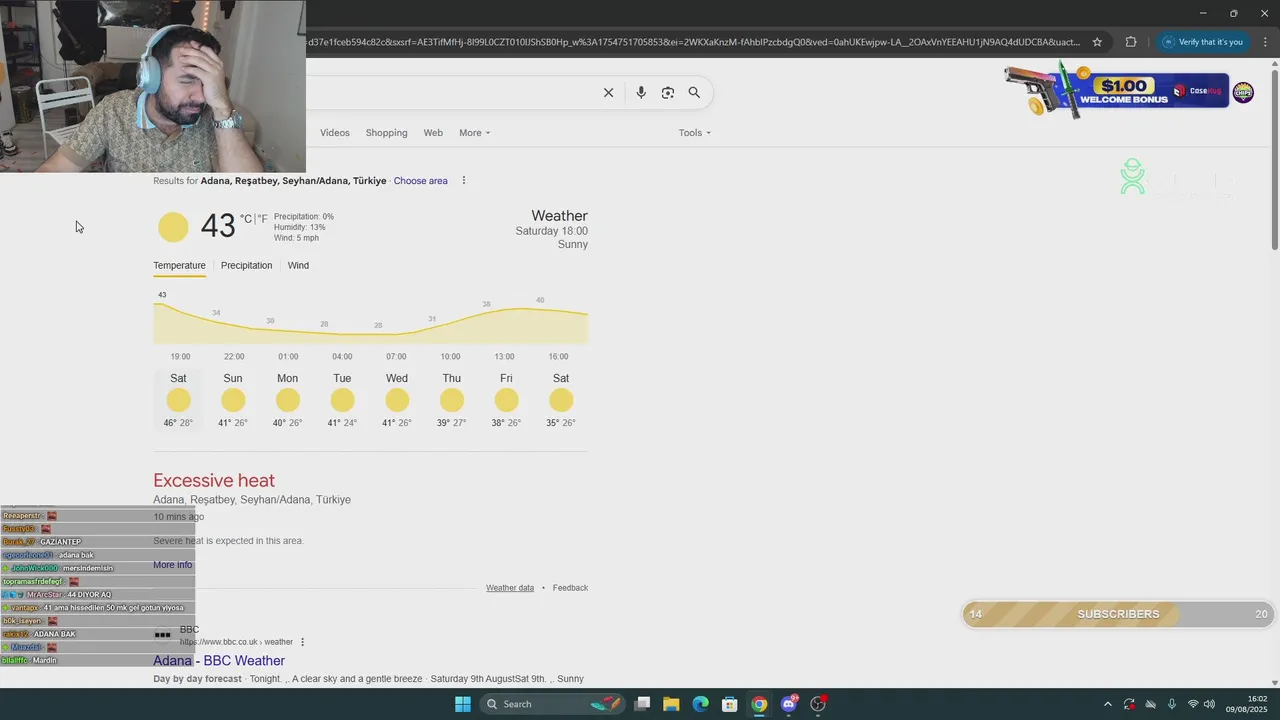This screenshot has height=720, width=1280.
Task: Open Task View in the taskbar
Action: click(642, 704)
